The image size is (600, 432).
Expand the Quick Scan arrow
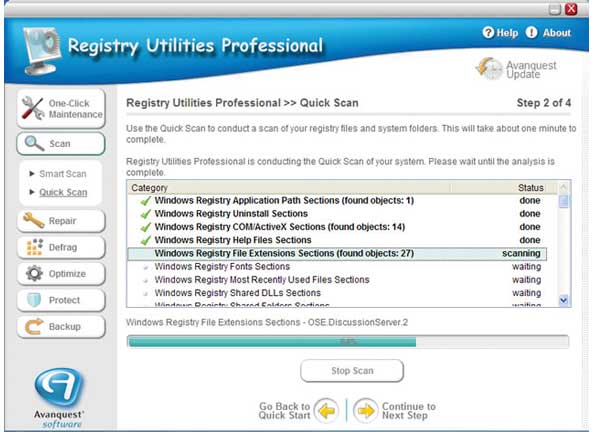tap(32, 192)
